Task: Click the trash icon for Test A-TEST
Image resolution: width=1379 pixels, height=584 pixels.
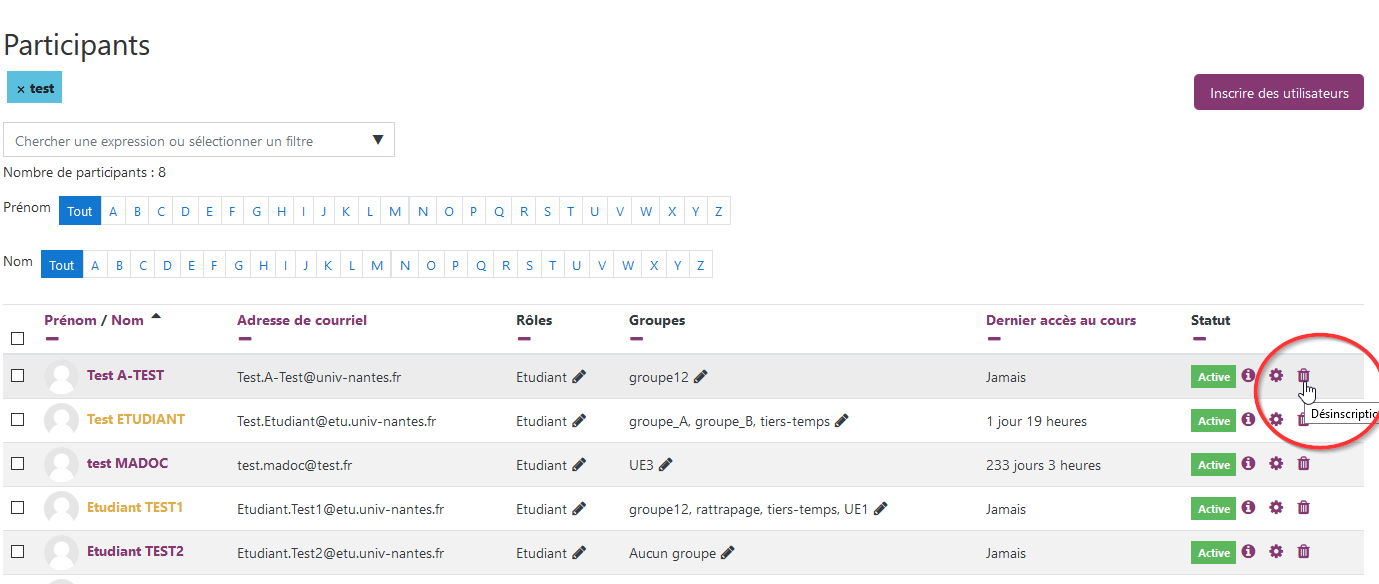Action: point(1303,376)
